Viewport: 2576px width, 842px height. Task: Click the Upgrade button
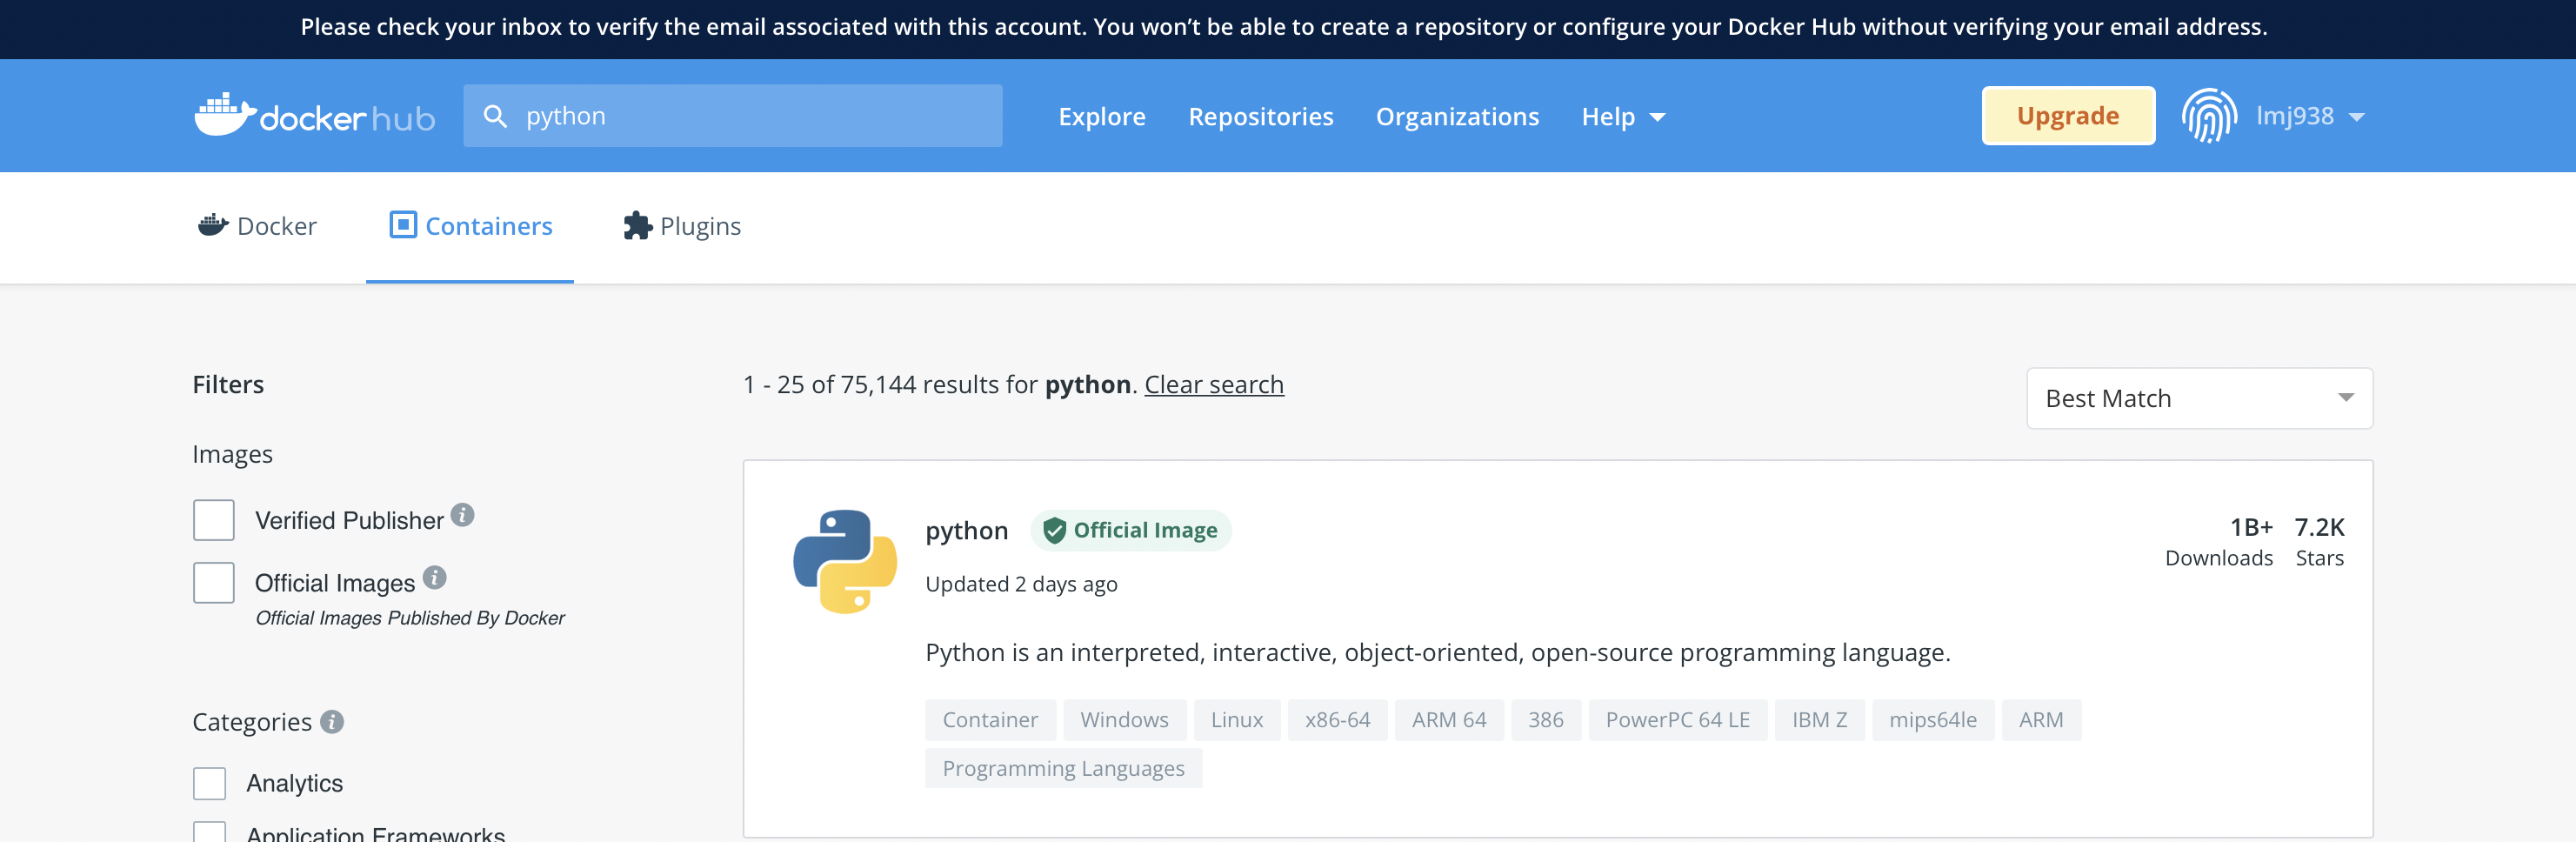[x=2068, y=116]
